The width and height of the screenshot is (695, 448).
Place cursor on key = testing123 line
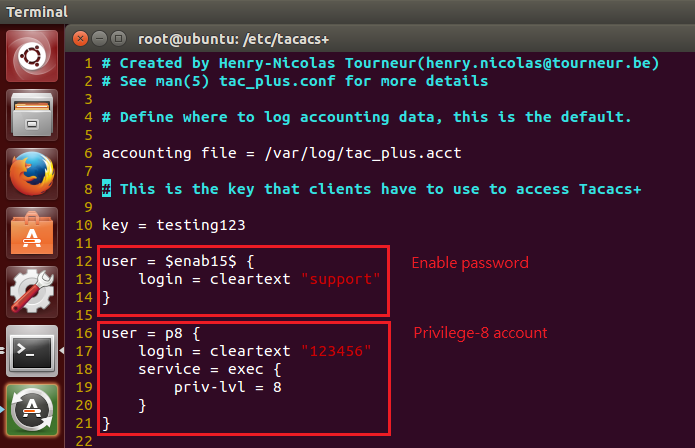(x=174, y=225)
